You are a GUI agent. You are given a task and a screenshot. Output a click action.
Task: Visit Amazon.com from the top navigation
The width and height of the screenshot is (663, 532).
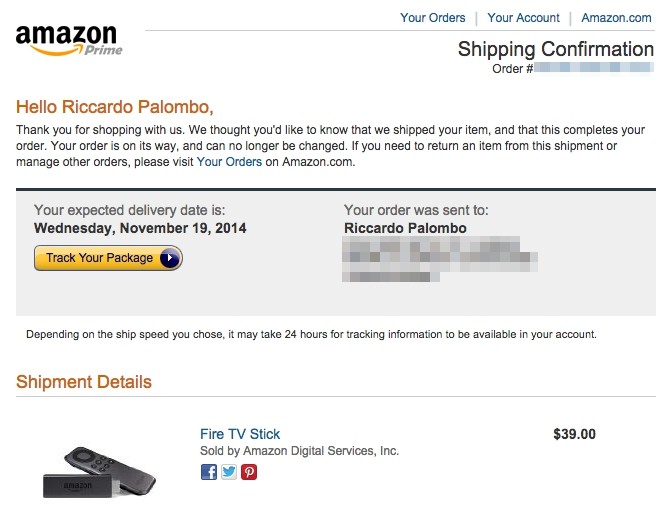[x=616, y=18]
